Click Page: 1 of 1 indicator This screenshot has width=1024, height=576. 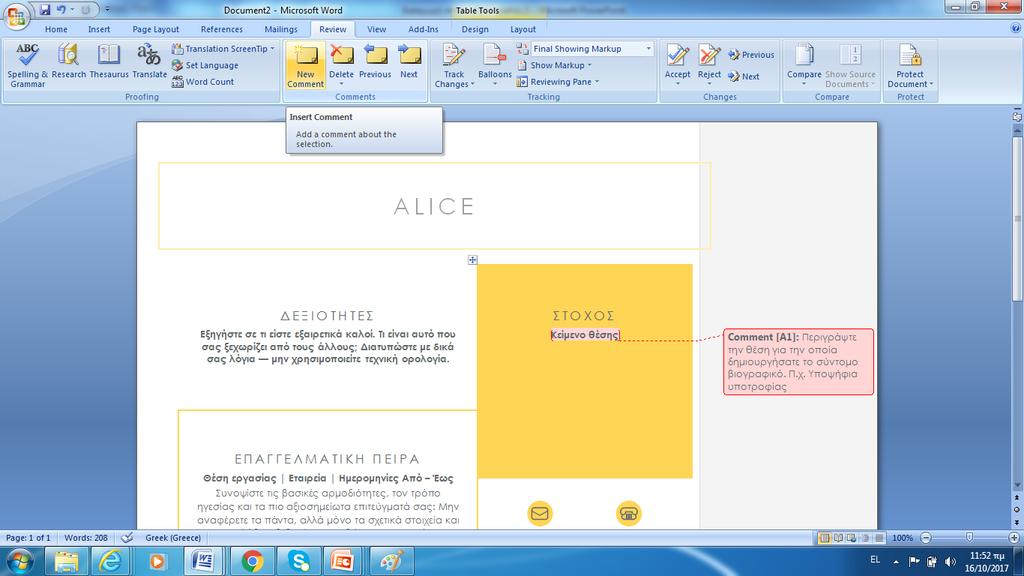click(28, 537)
